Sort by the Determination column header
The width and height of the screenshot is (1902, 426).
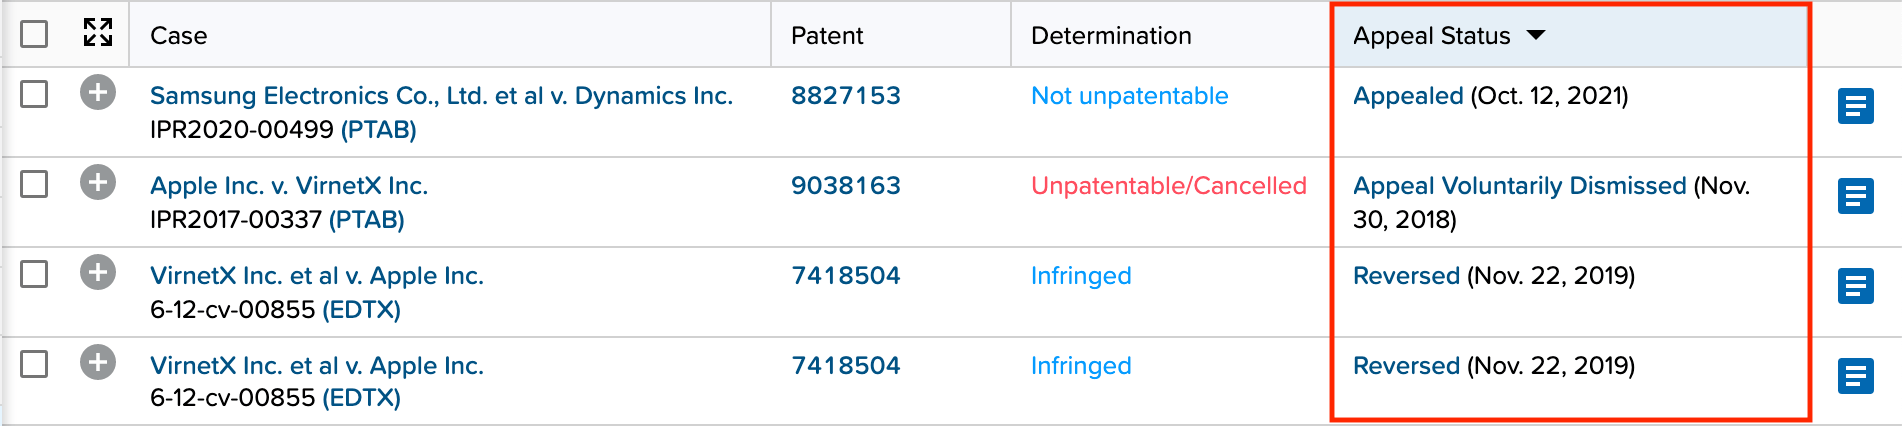coord(1111,36)
